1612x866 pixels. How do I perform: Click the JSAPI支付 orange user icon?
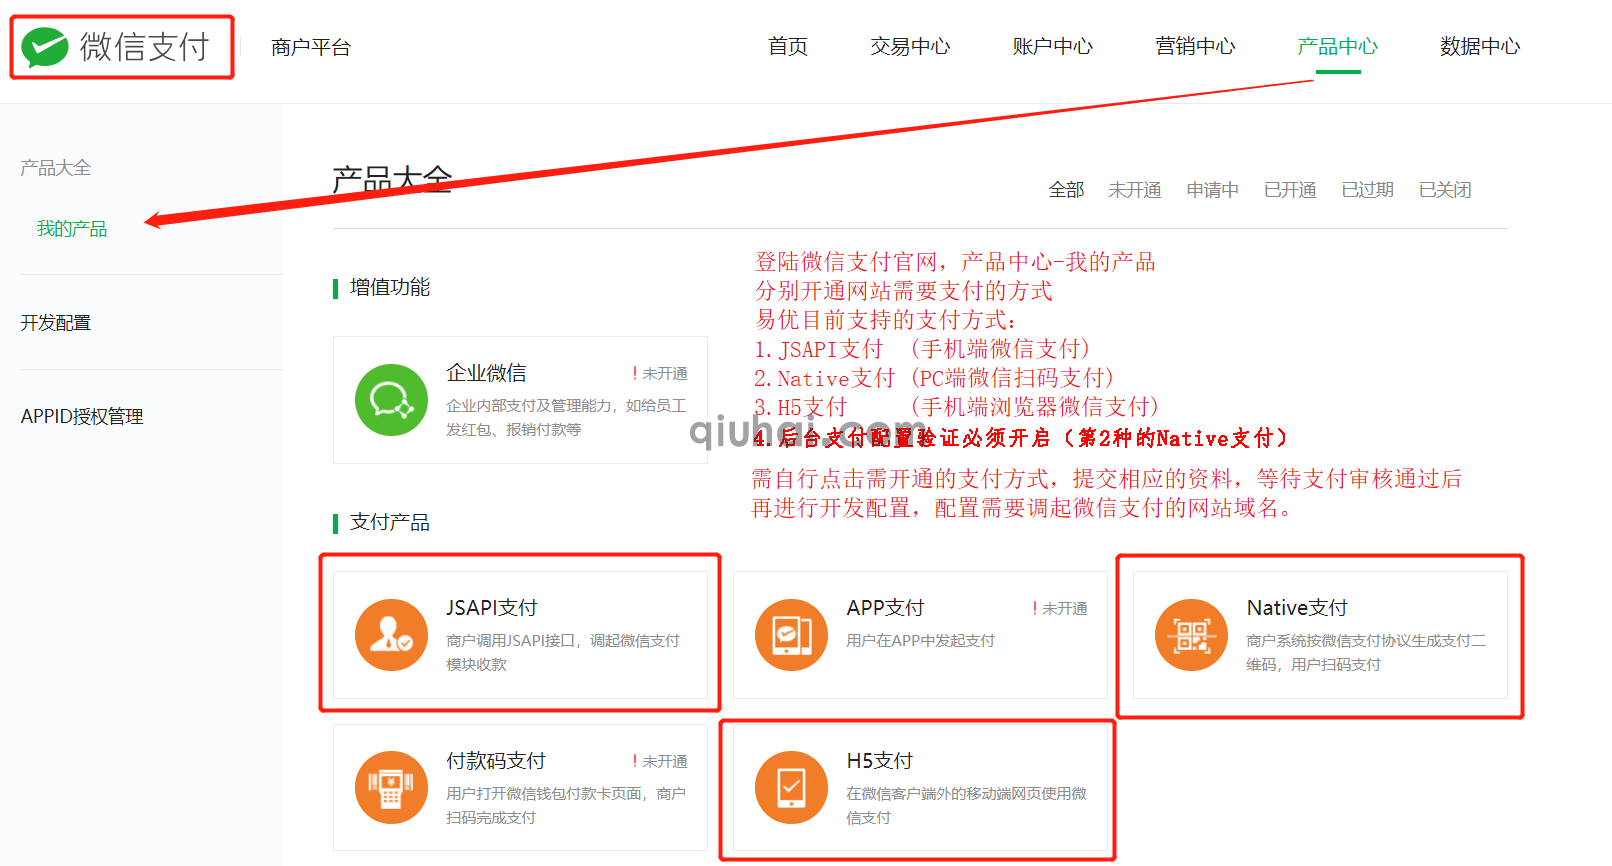point(391,635)
